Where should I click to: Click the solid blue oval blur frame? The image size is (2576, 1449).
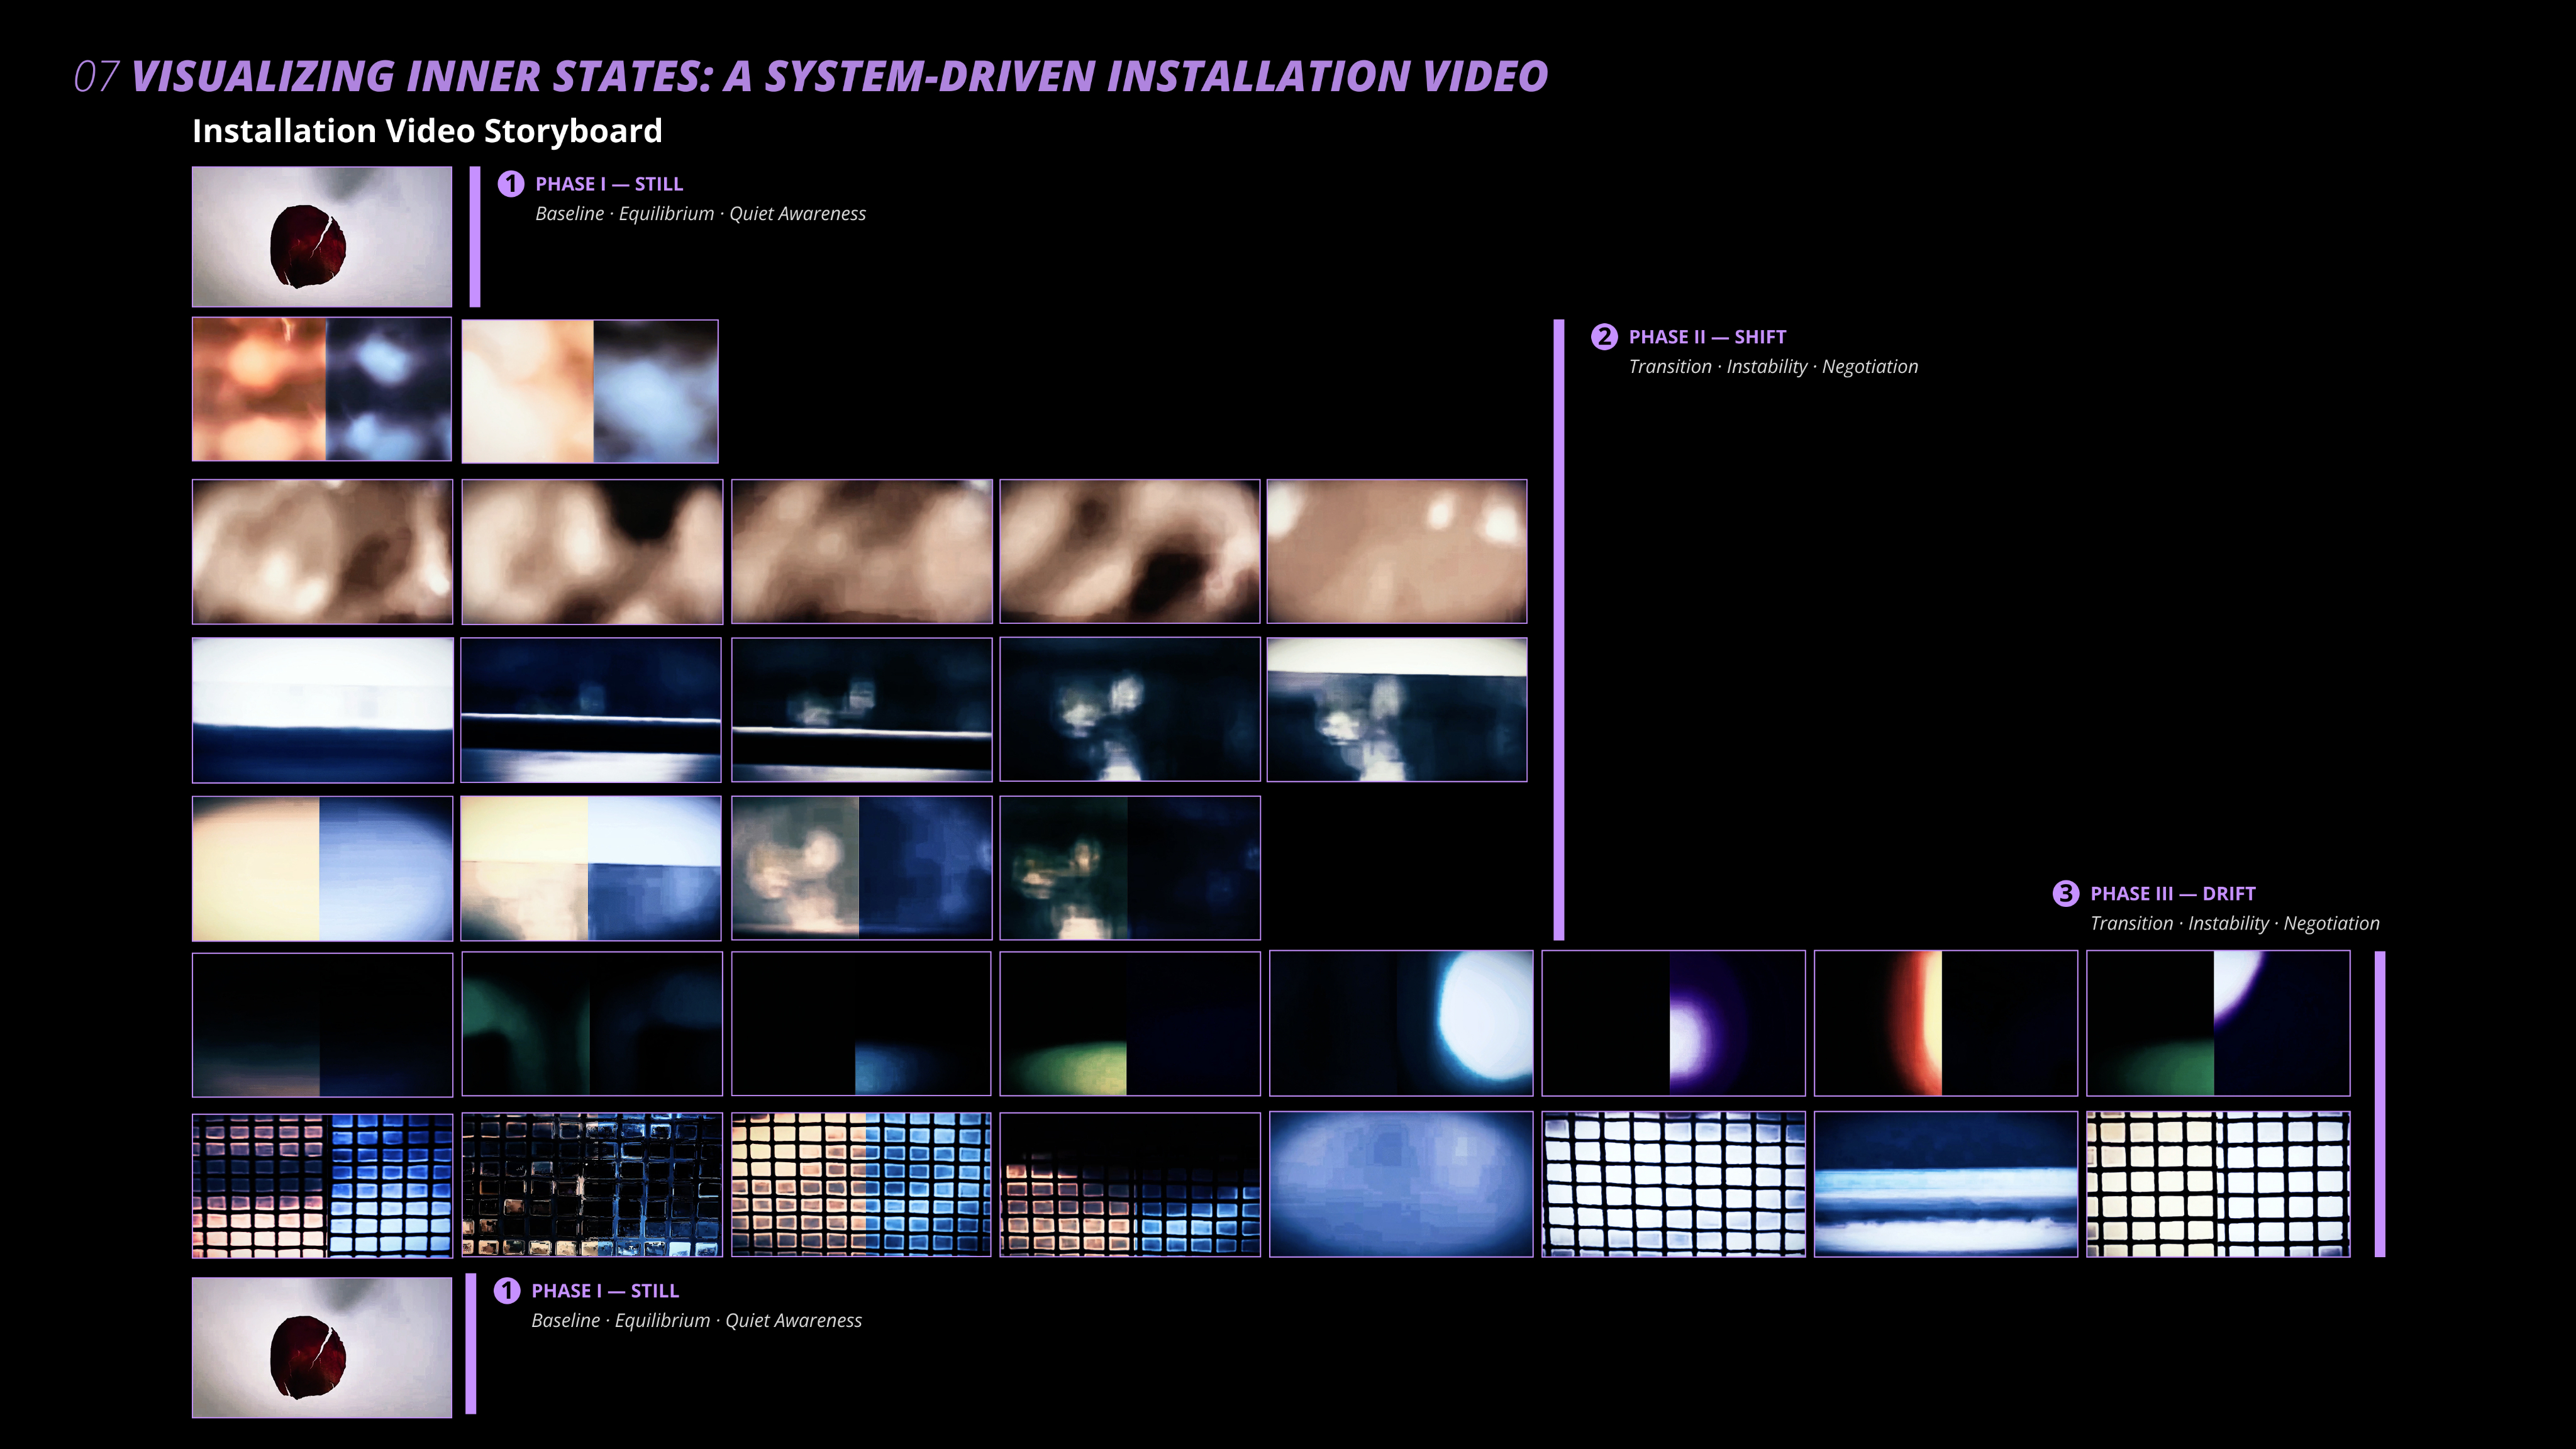pyautogui.click(x=1400, y=1184)
